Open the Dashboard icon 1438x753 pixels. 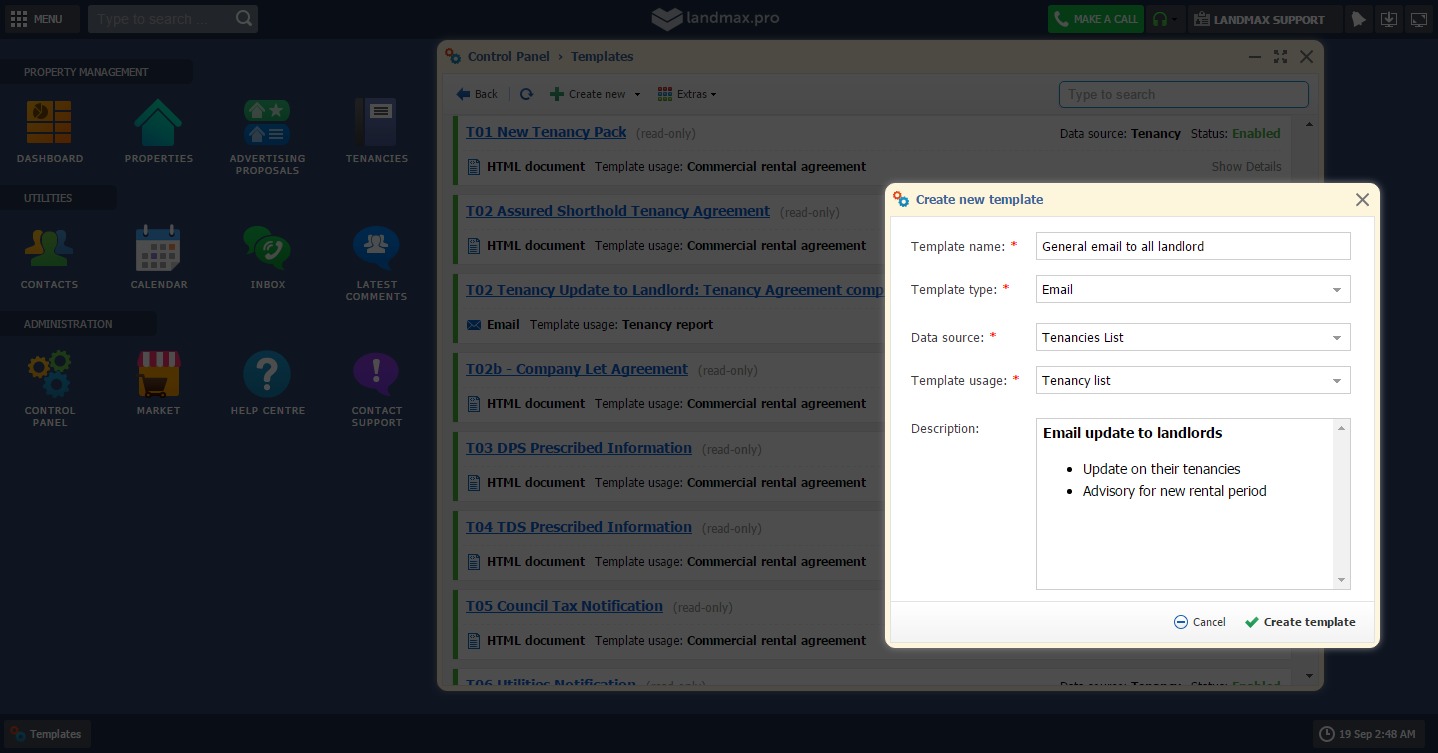[49, 123]
